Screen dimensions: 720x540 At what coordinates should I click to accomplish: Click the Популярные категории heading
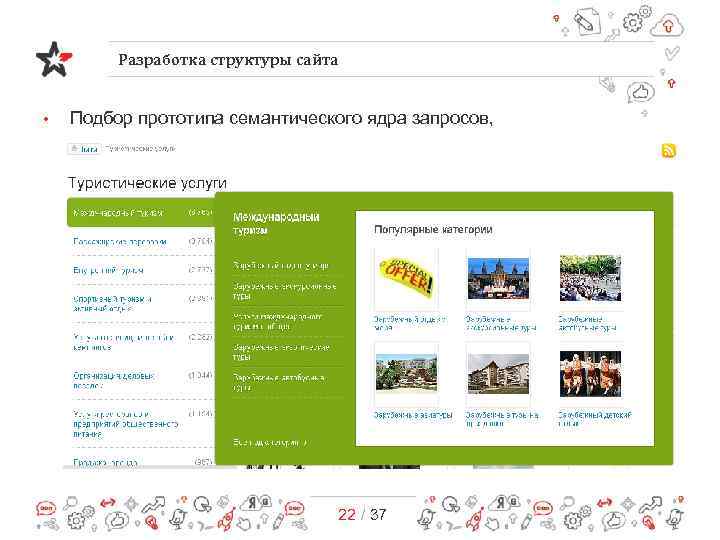pyautogui.click(x=433, y=229)
